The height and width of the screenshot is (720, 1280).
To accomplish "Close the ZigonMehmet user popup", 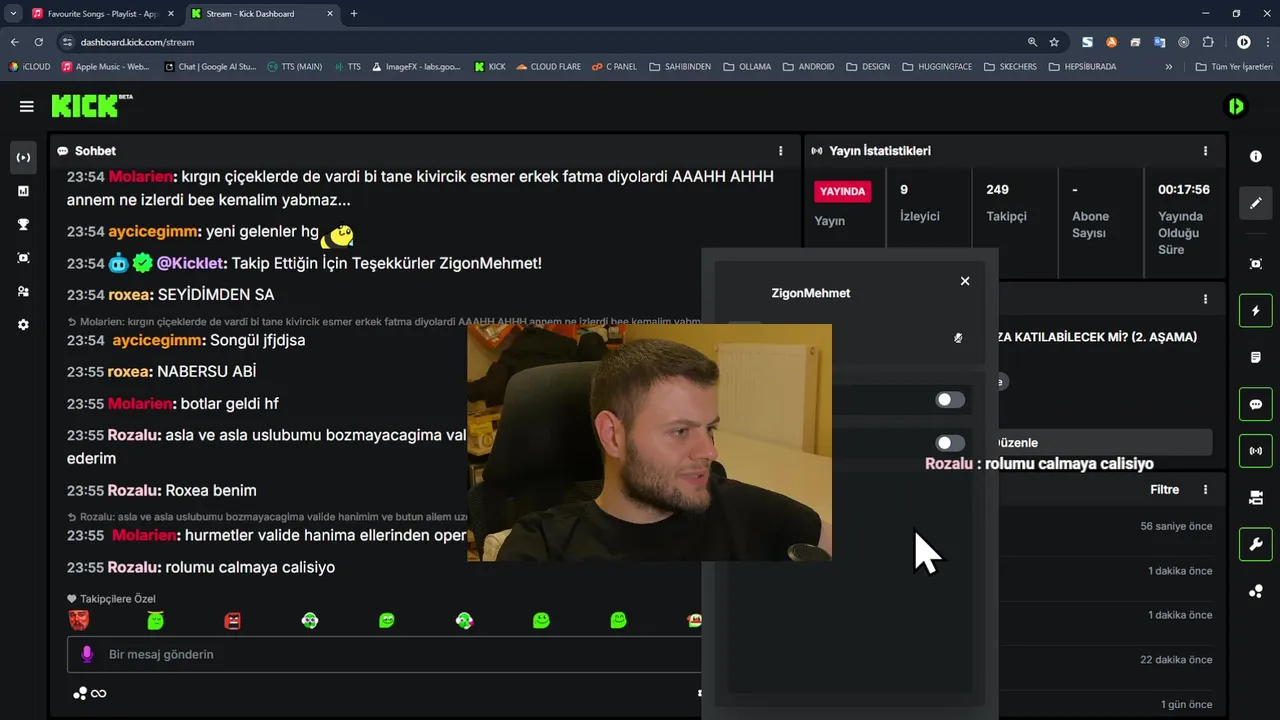I will pyautogui.click(x=965, y=281).
